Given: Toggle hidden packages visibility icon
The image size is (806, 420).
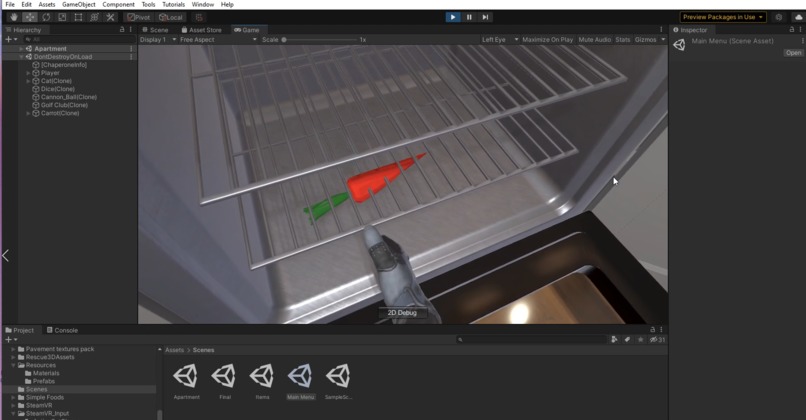Looking at the screenshot, I should (x=657, y=339).
